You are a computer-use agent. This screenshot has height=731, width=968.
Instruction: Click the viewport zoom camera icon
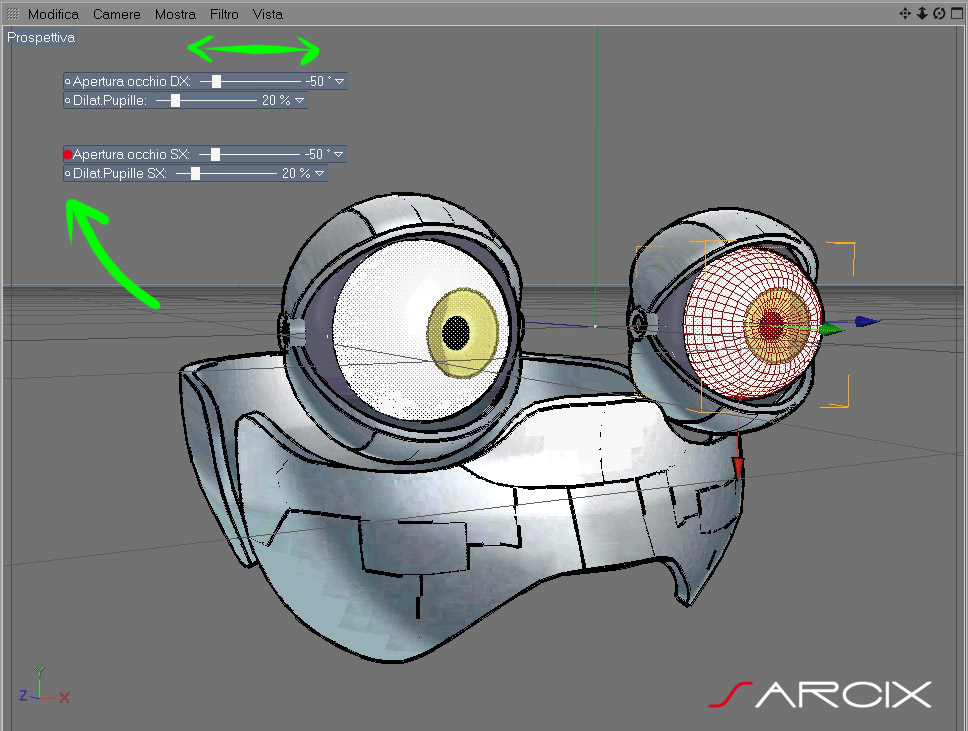[x=922, y=14]
